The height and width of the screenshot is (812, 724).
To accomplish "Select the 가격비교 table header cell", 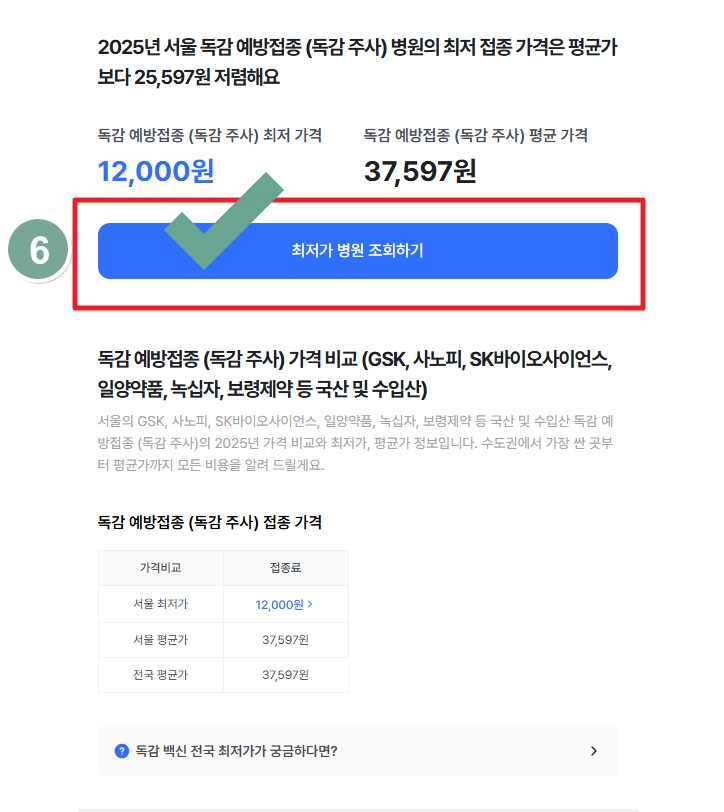I will tap(160, 567).
